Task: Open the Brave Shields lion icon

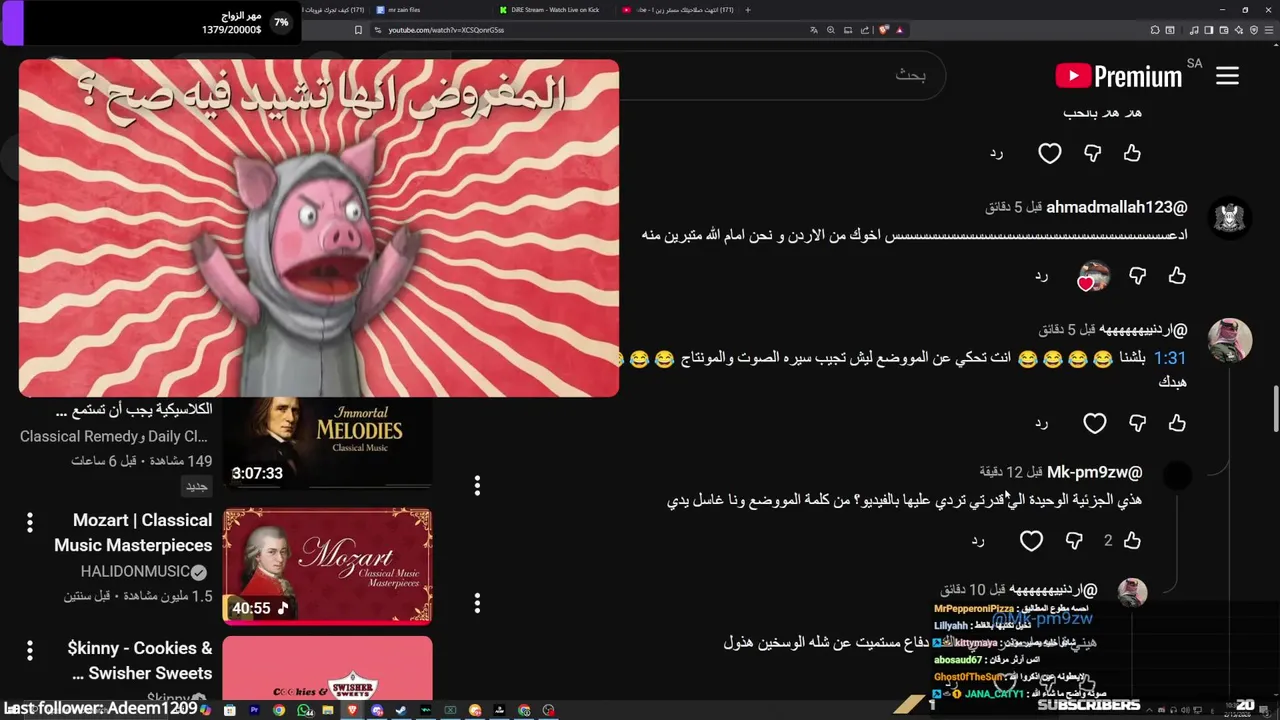Action: click(884, 30)
